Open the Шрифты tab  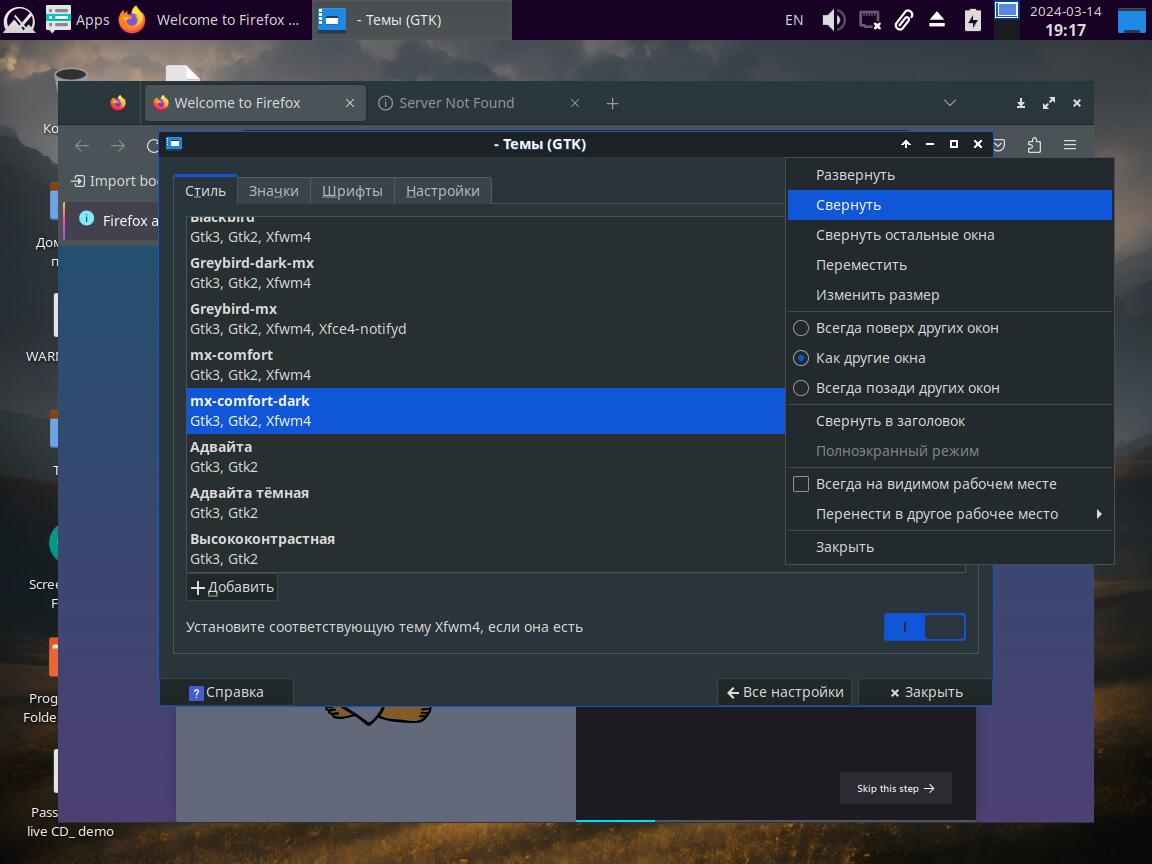click(x=352, y=191)
